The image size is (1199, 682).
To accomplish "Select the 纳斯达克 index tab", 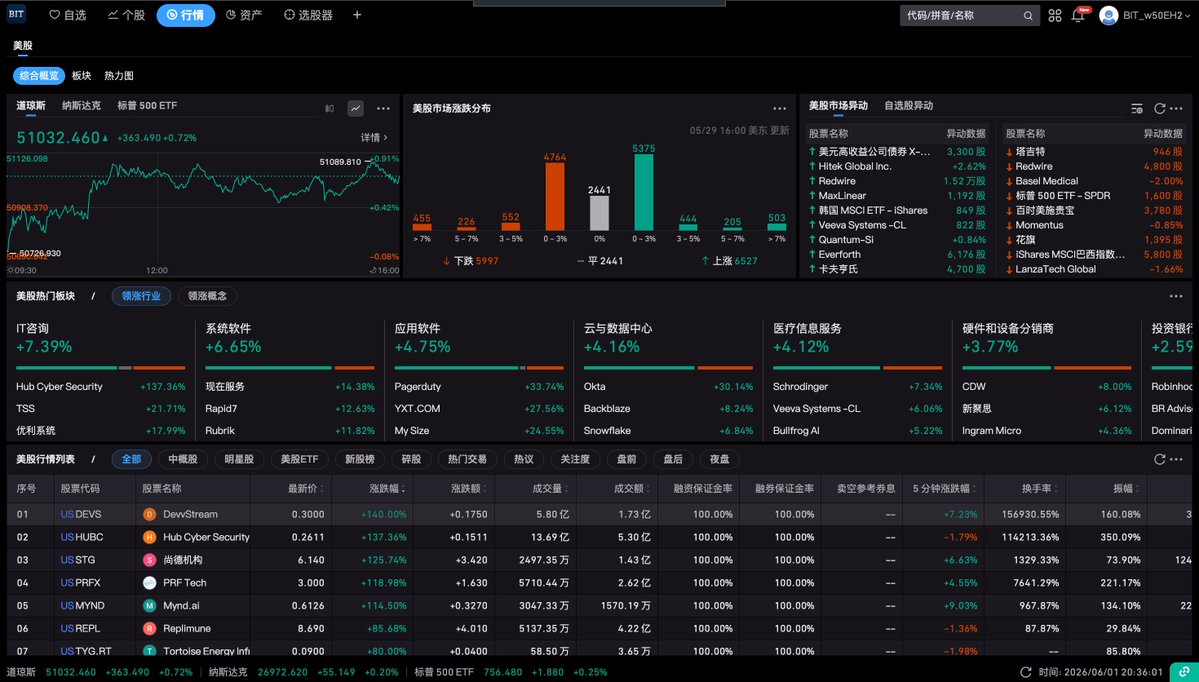I will [81, 106].
